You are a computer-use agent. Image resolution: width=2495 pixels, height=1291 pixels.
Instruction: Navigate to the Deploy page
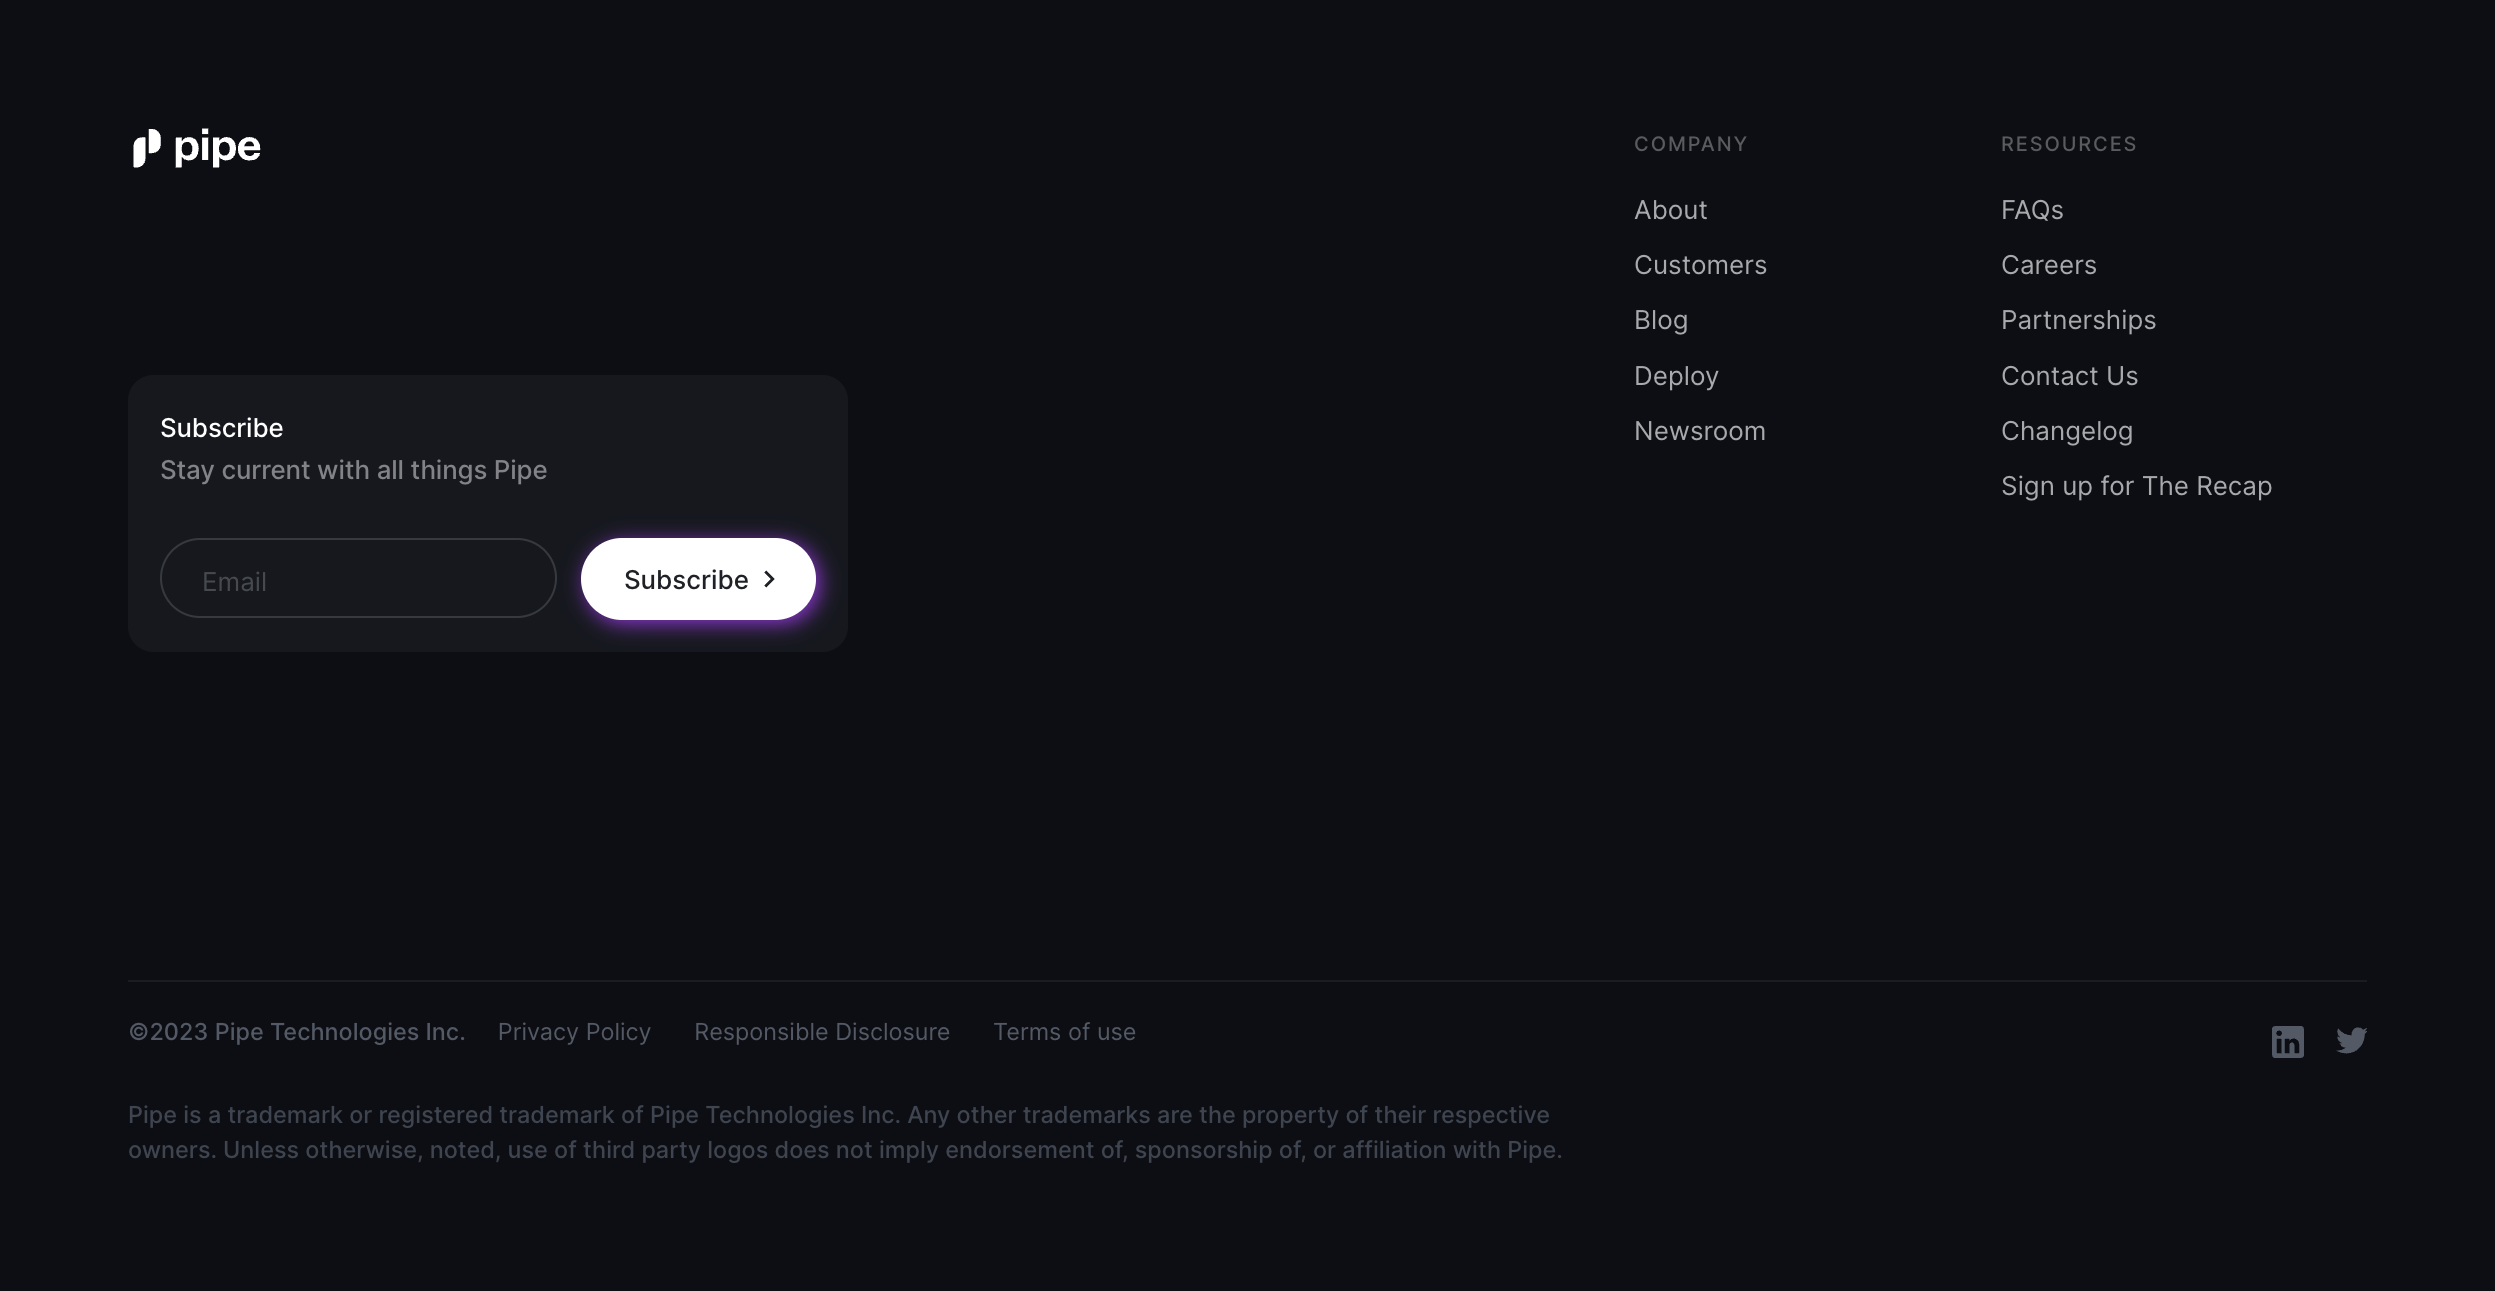[1677, 375]
